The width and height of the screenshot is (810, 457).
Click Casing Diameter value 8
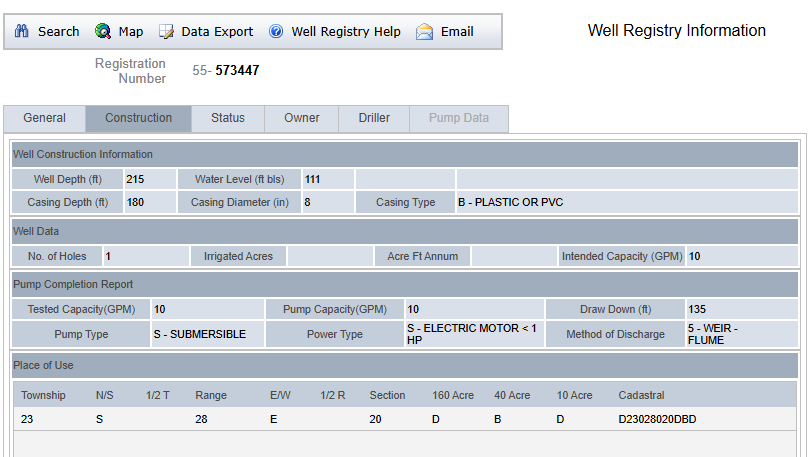click(x=307, y=202)
